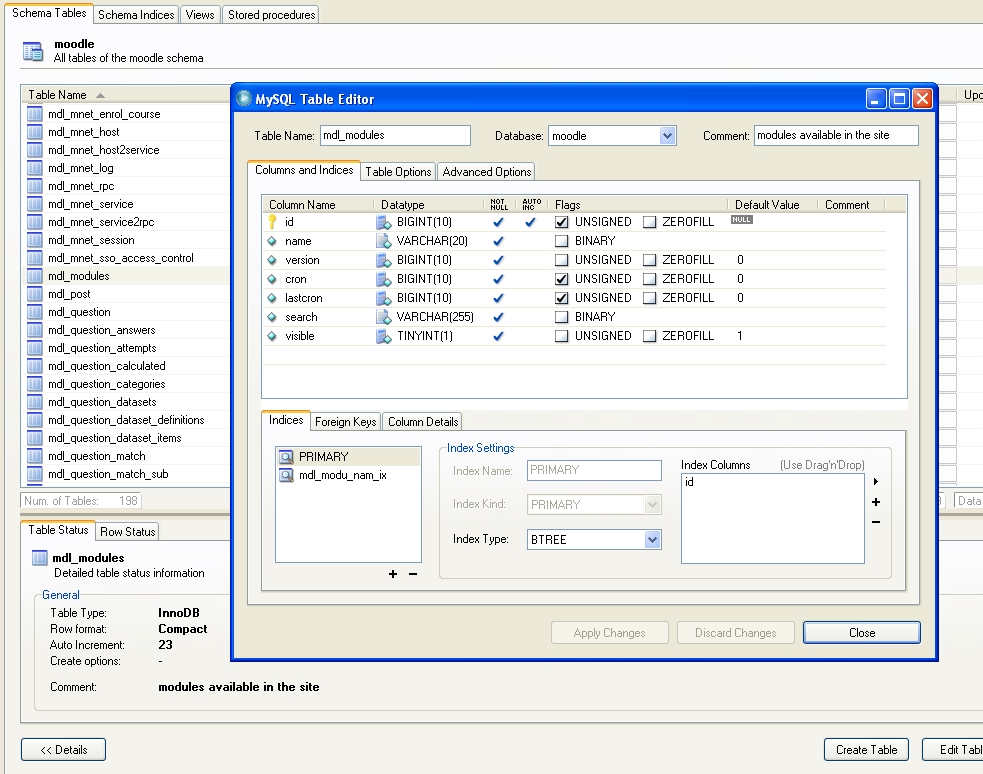The image size is (983, 774).
Task: Click the Edit Table button
Action: (x=953, y=750)
